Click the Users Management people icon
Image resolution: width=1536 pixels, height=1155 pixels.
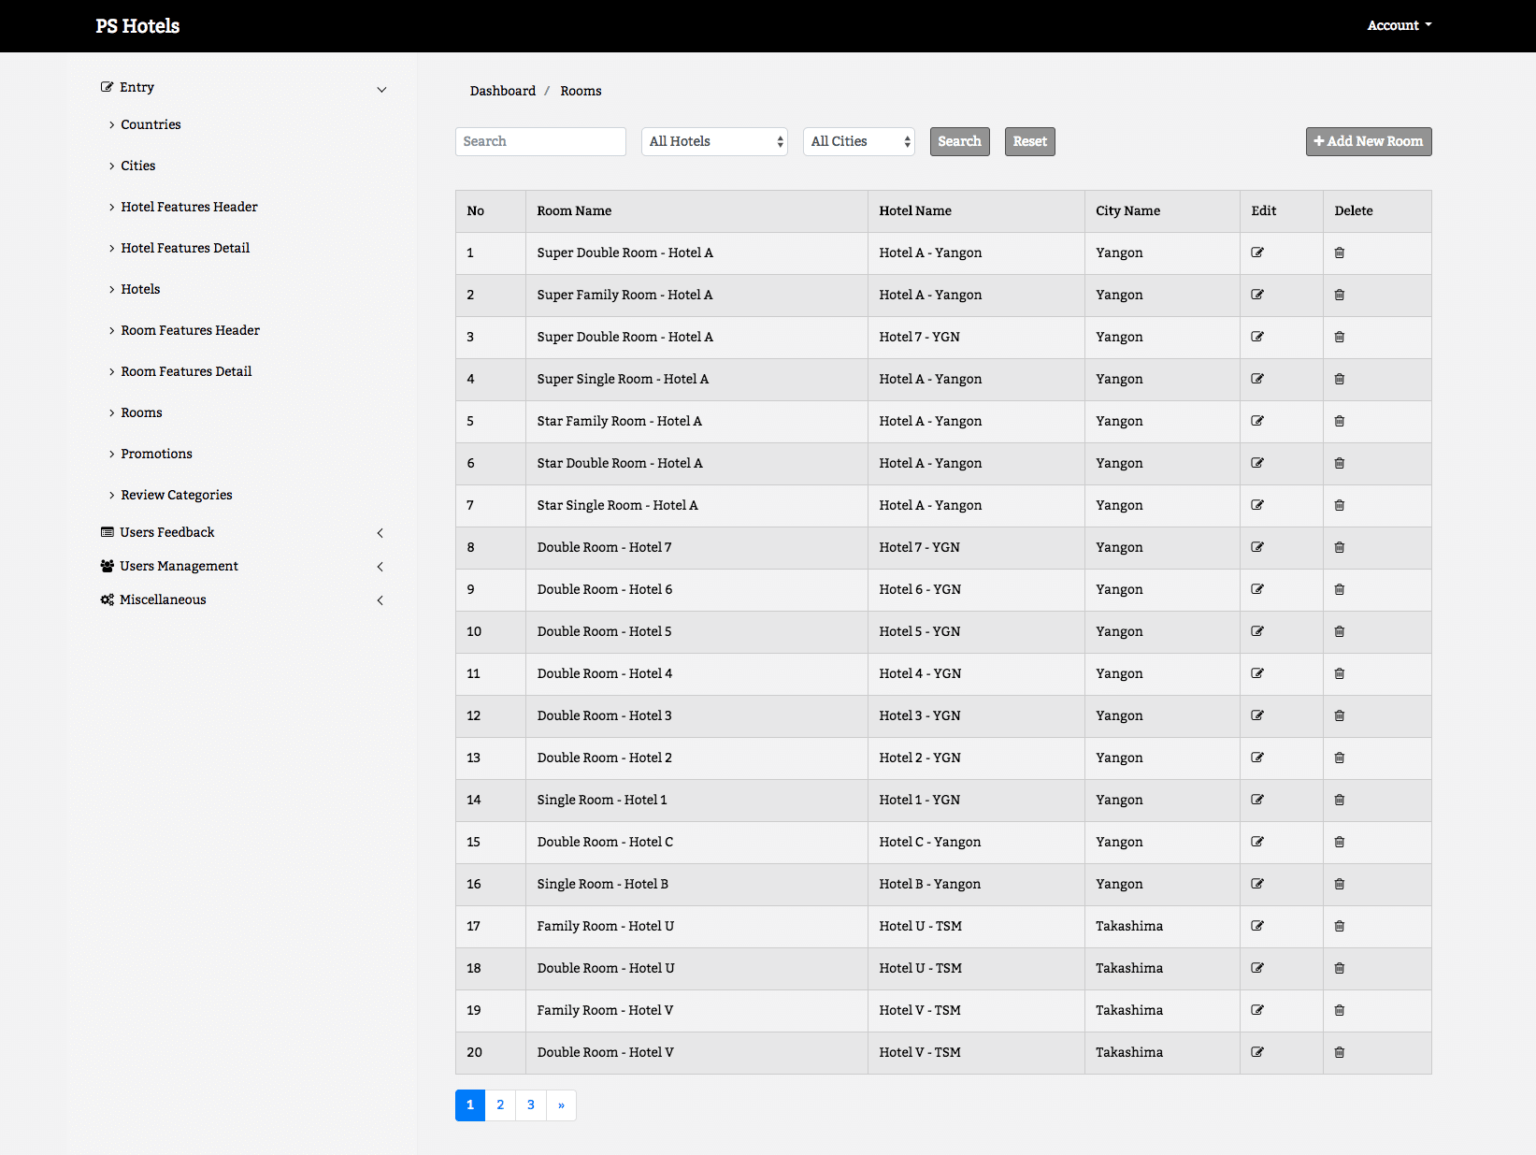107,566
